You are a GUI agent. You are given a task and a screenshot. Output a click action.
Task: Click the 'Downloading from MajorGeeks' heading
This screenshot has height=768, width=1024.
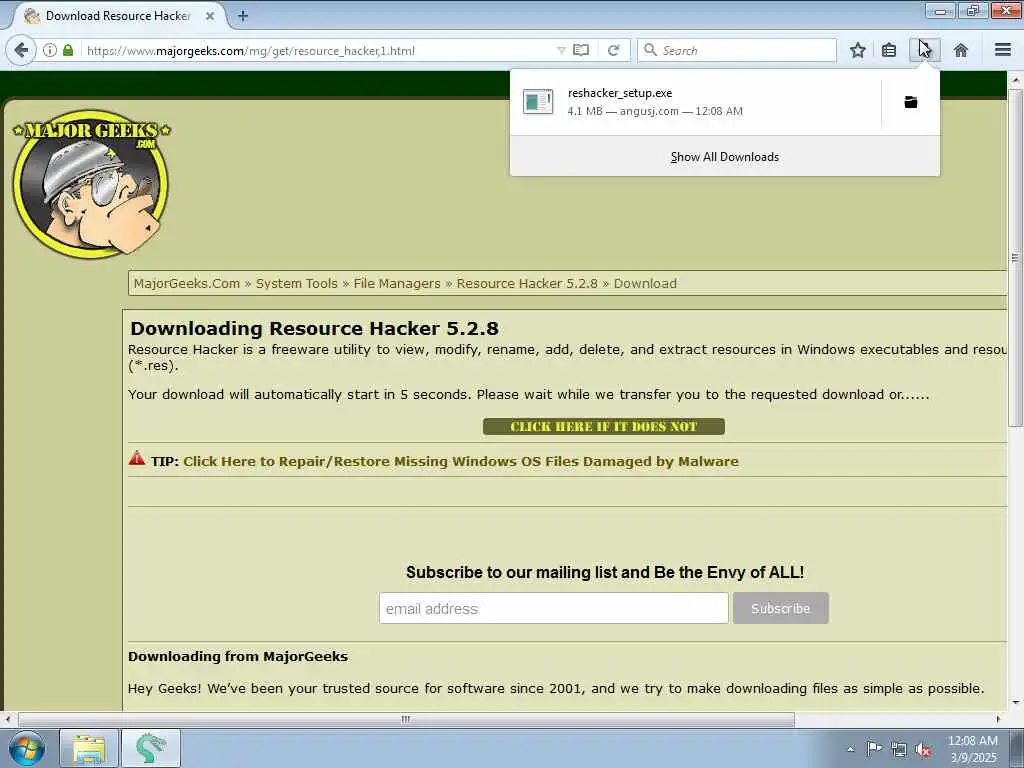click(x=238, y=656)
